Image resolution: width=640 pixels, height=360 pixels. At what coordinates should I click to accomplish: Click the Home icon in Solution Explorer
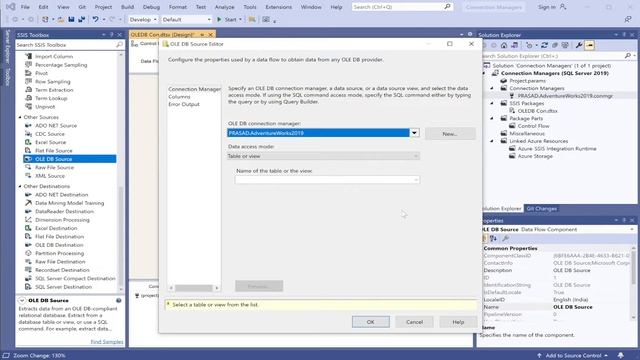[x=504, y=45]
